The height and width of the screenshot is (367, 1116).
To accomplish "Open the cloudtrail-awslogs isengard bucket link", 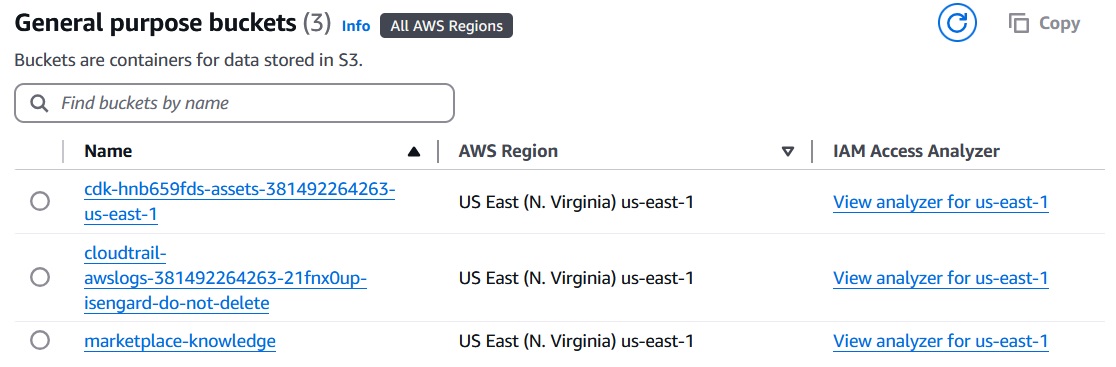I will pyautogui.click(x=226, y=277).
